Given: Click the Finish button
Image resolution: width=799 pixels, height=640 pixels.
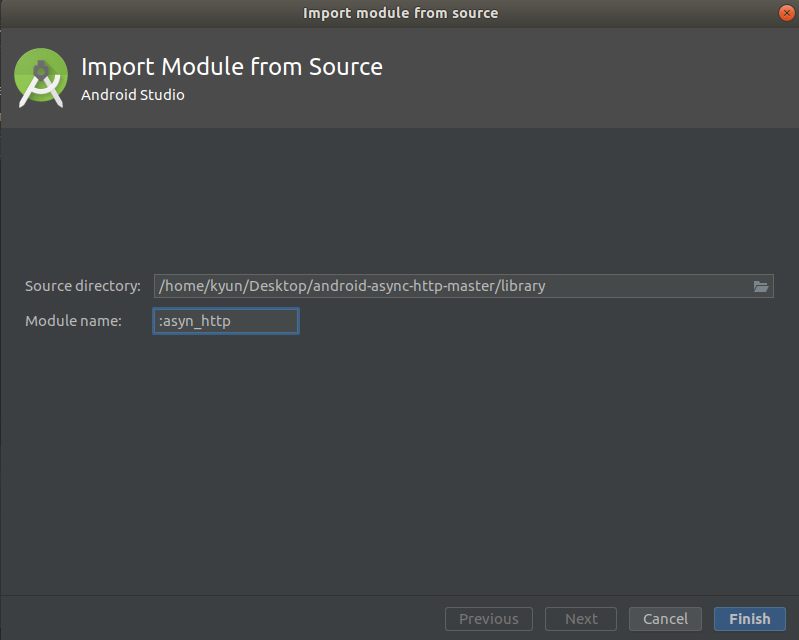Looking at the screenshot, I should tap(749, 619).
